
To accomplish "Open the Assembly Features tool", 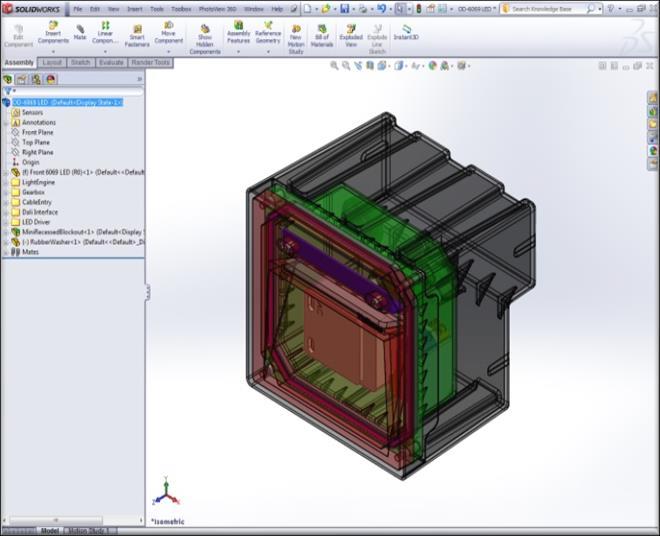I will coord(238,33).
